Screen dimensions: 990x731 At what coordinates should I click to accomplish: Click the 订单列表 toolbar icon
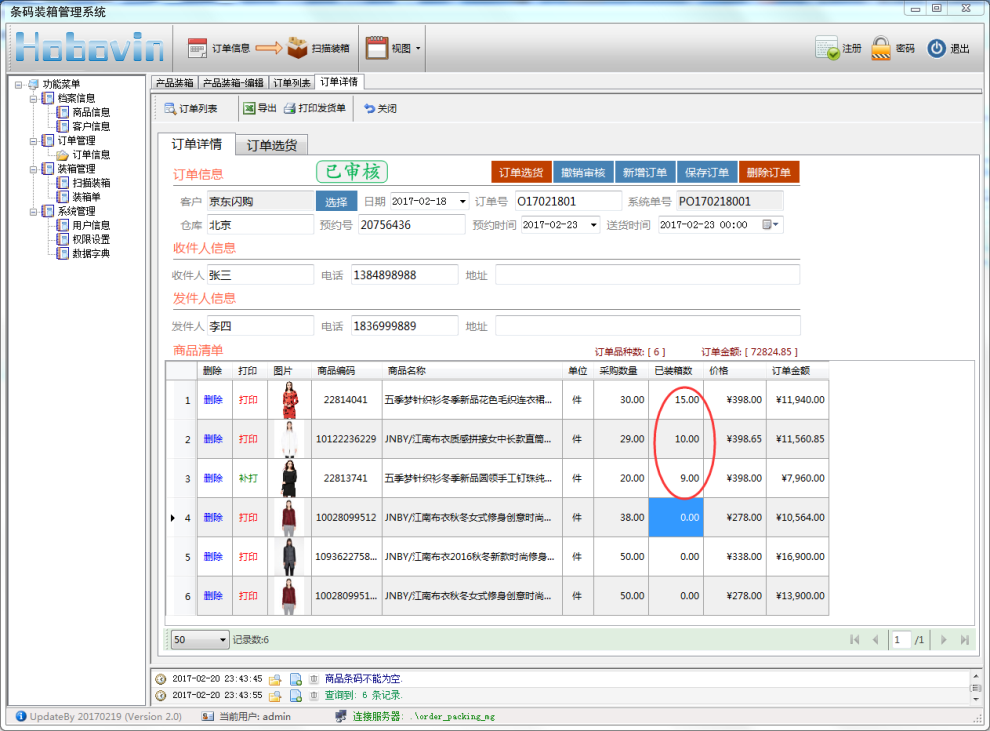click(171, 108)
